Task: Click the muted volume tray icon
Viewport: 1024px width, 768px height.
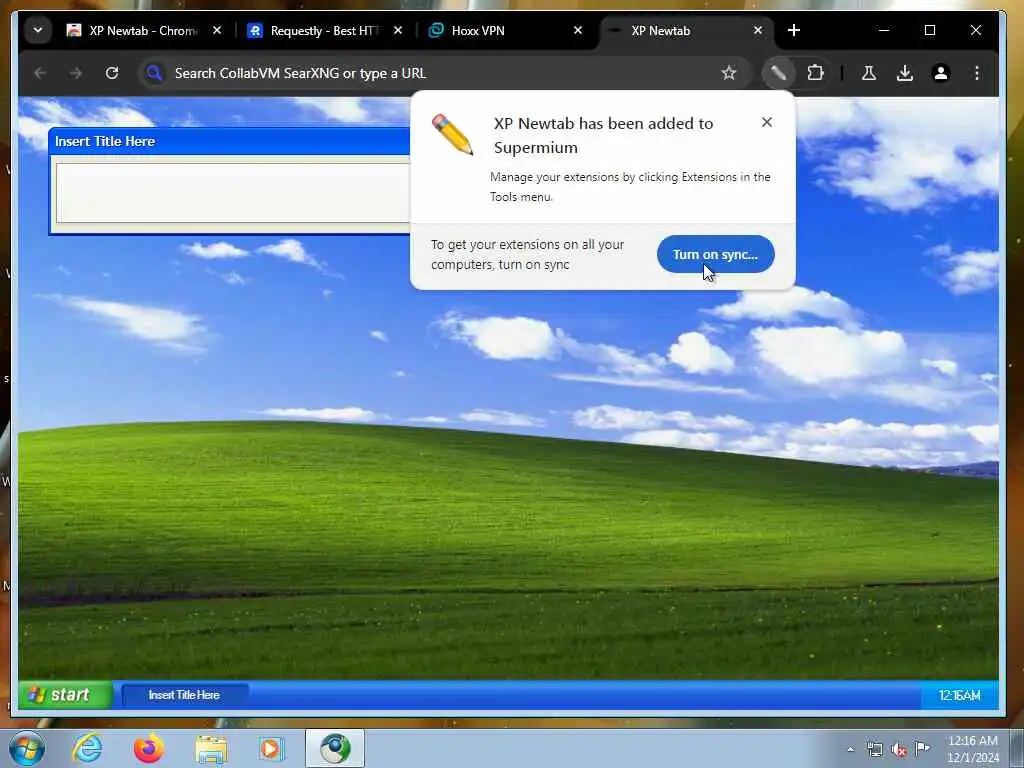Action: 899,750
